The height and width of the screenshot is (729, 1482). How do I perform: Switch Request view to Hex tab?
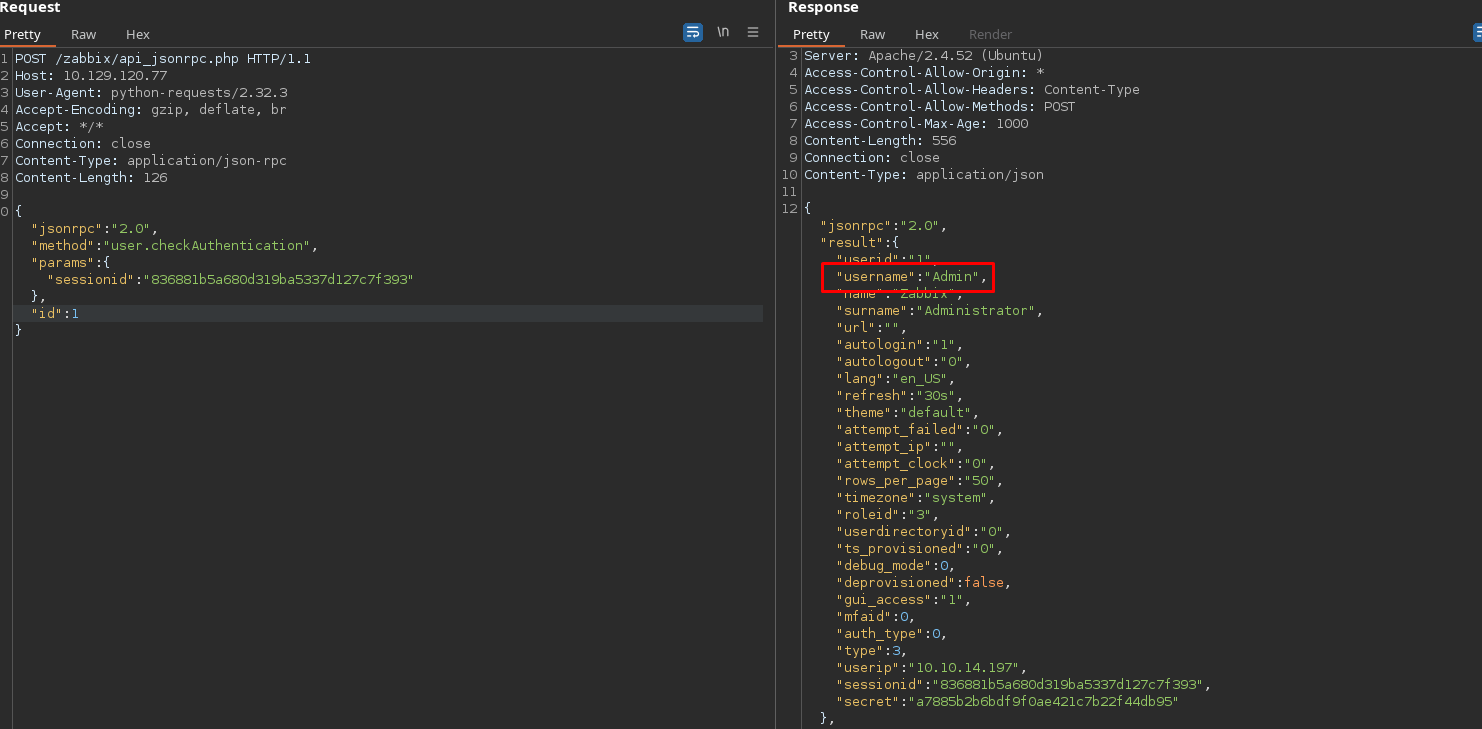click(138, 34)
